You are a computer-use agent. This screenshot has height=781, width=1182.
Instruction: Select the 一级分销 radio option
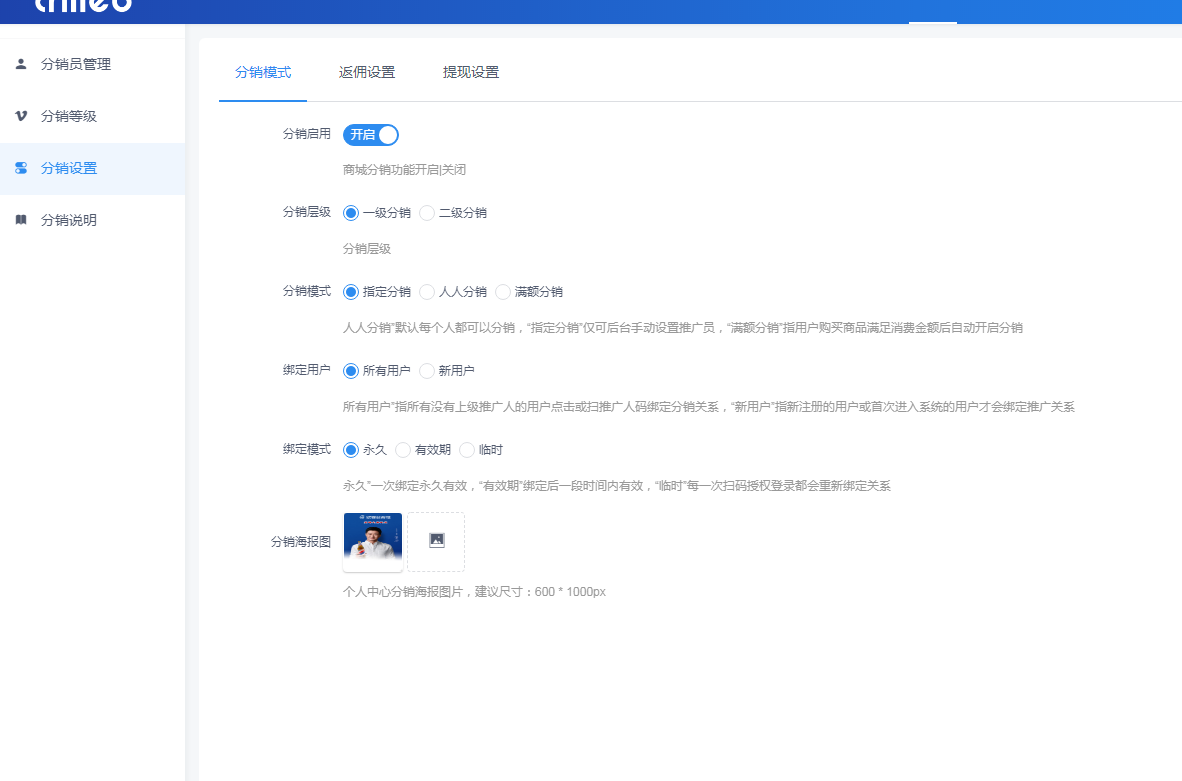coord(351,213)
